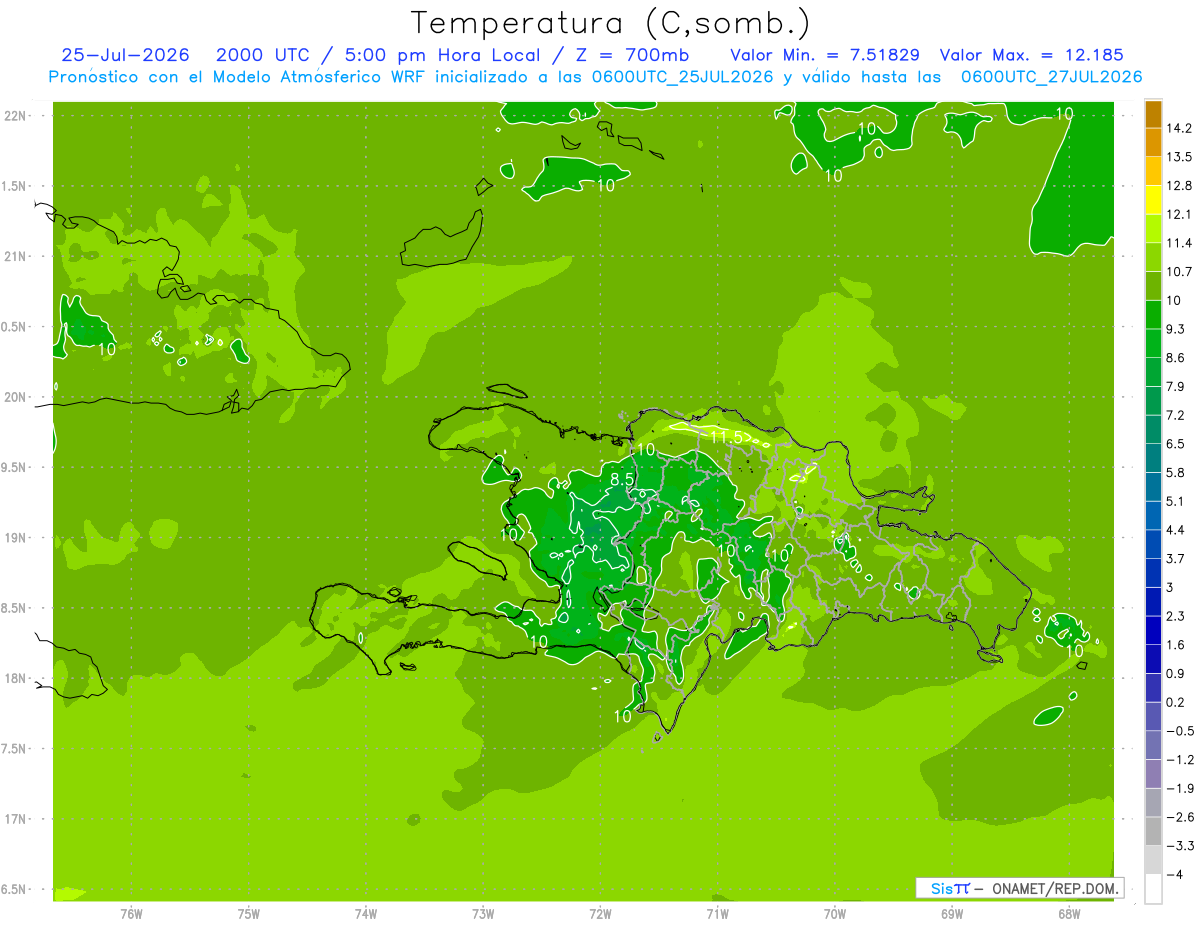The height and width of the screenshot is (927, 1200).
Task: Click the "7.9" colorbar label
Action: (1175, 386)
